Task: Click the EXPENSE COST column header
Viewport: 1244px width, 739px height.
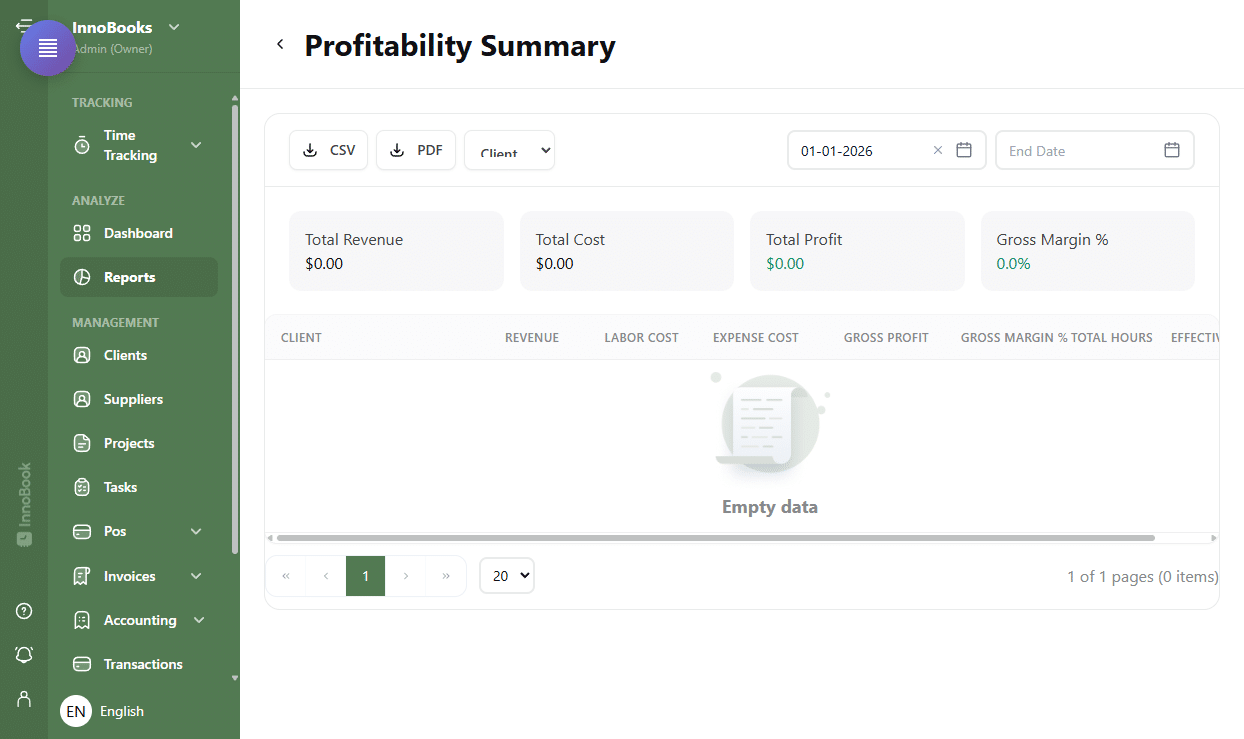Action: pos(756,338)
